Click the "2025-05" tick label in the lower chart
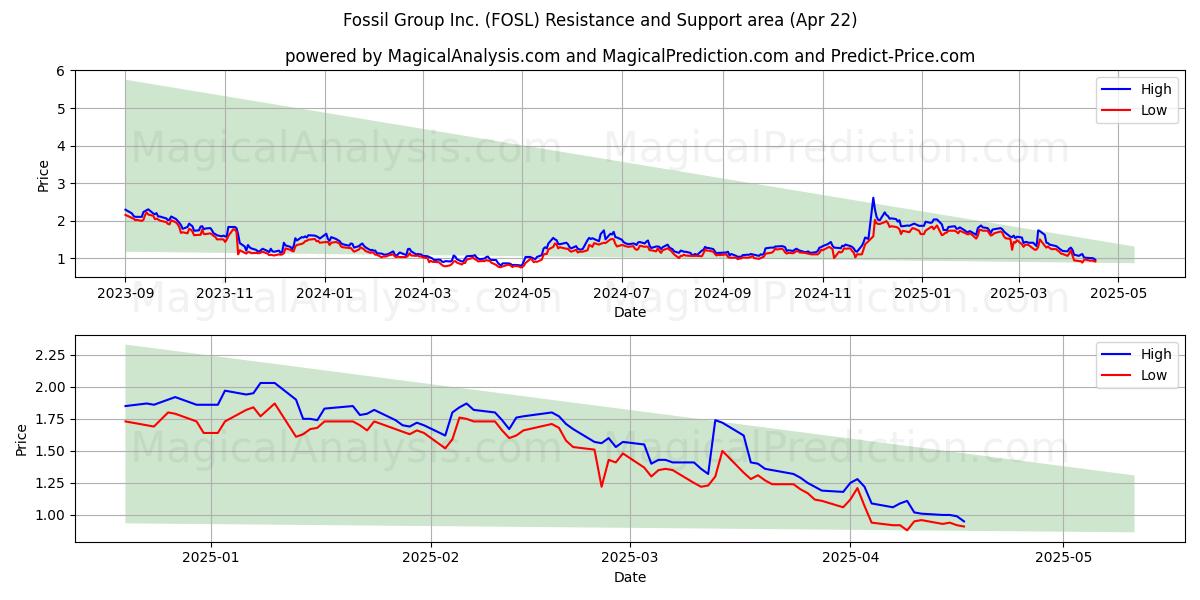This screenshot has width=1200, height=600. click(1064, 557)
